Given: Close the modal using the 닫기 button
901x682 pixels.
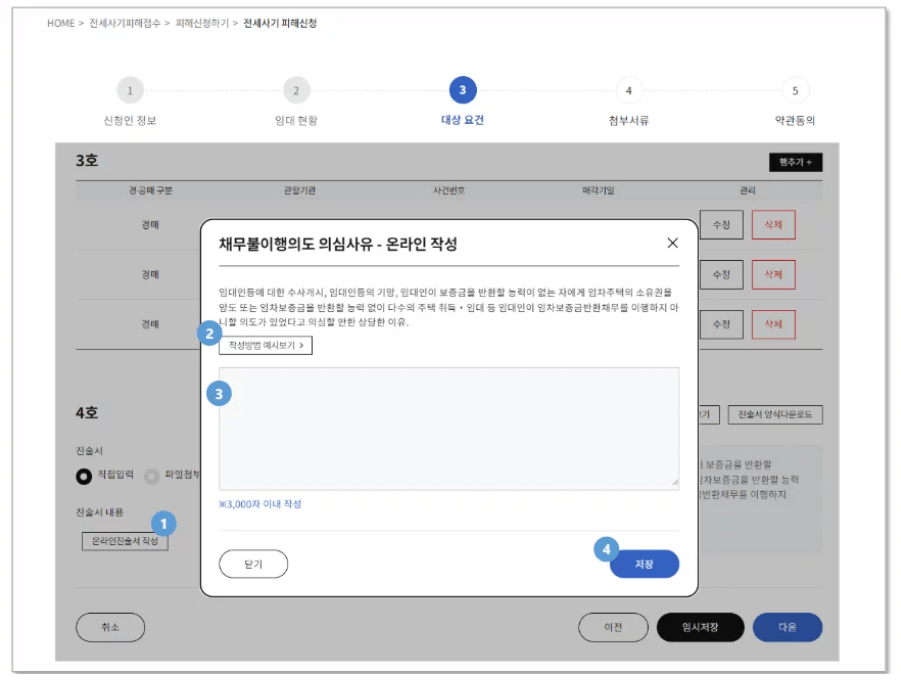Looking at the screenshot, I should tap(253, 563).
